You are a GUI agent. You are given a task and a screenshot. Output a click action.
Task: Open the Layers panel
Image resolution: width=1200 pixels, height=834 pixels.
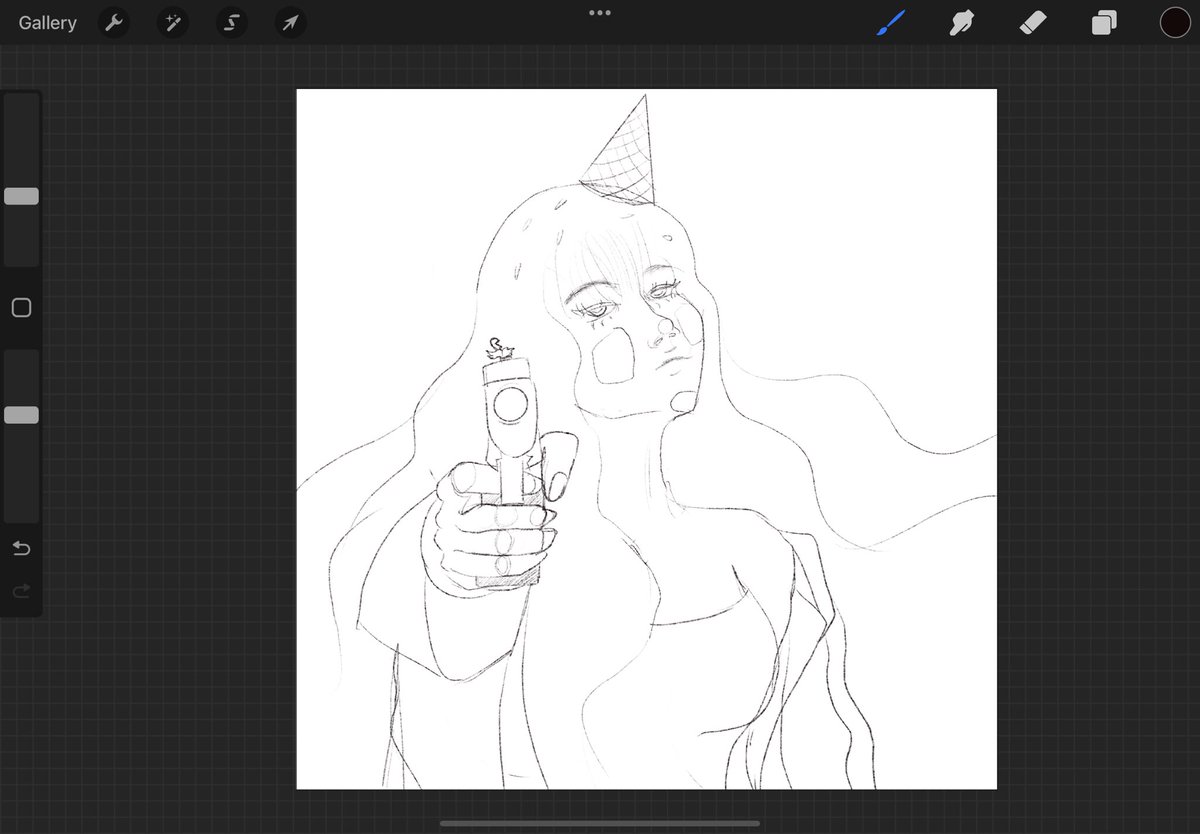coord(1104,23)
